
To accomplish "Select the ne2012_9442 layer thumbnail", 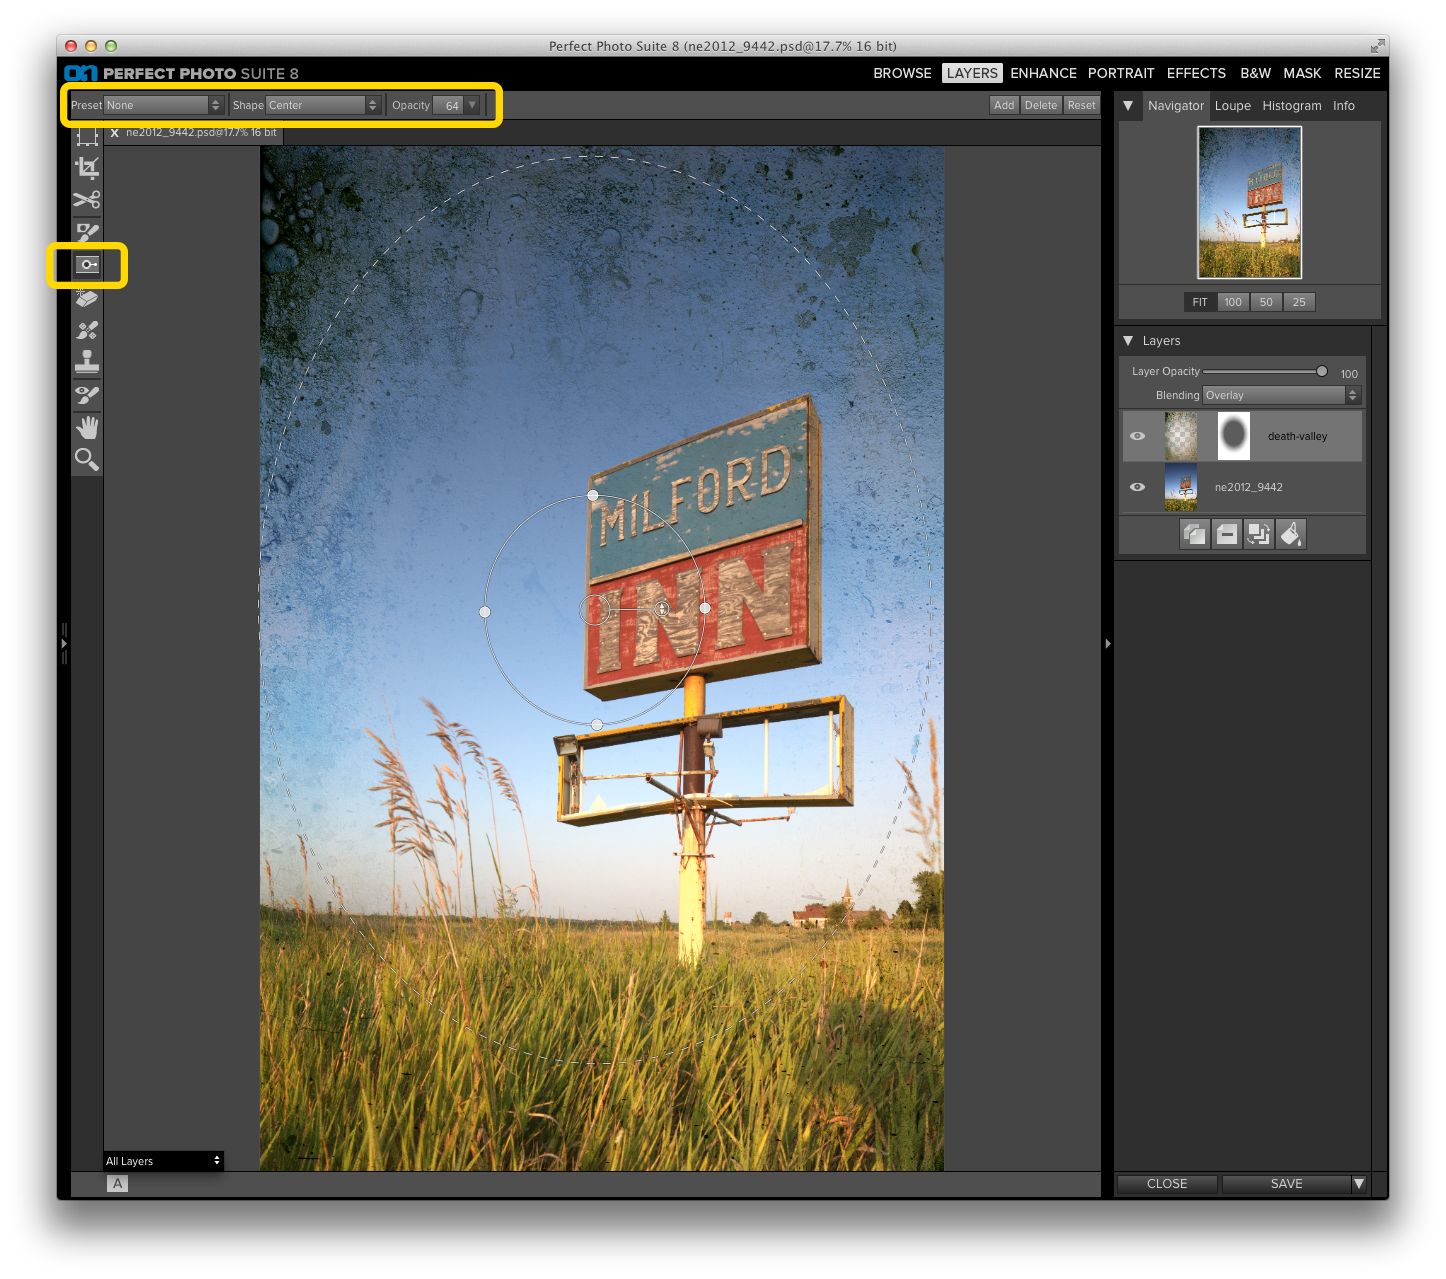I will click(x=1181, y=487).
